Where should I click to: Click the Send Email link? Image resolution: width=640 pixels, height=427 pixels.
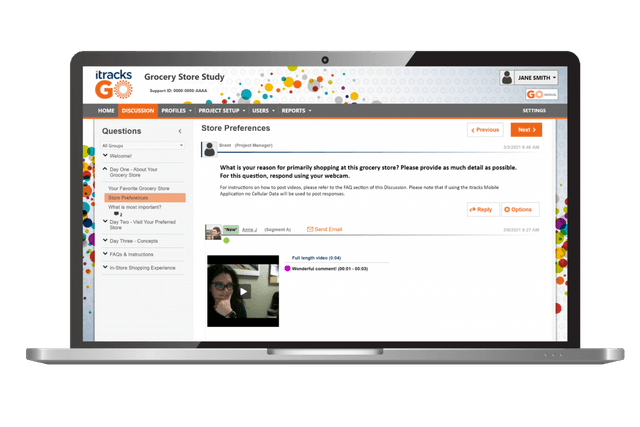point(327,230)
